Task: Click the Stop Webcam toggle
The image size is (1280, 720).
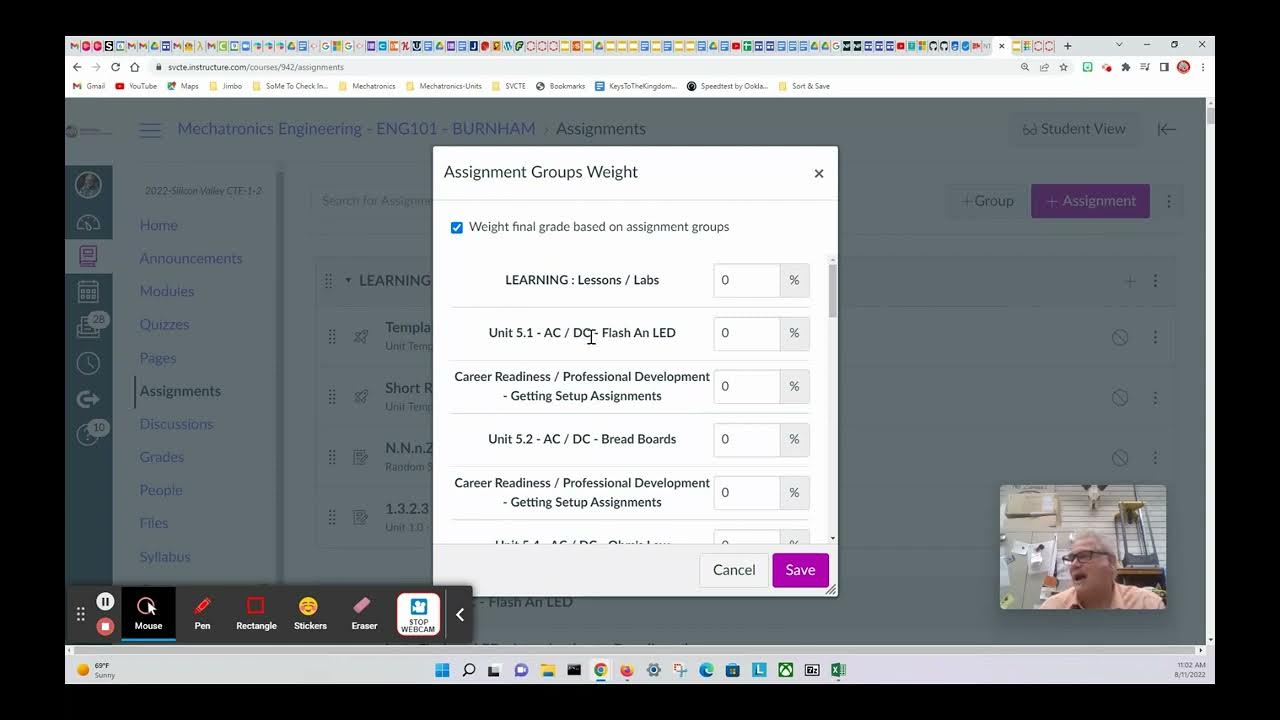Action: (418, 614)
